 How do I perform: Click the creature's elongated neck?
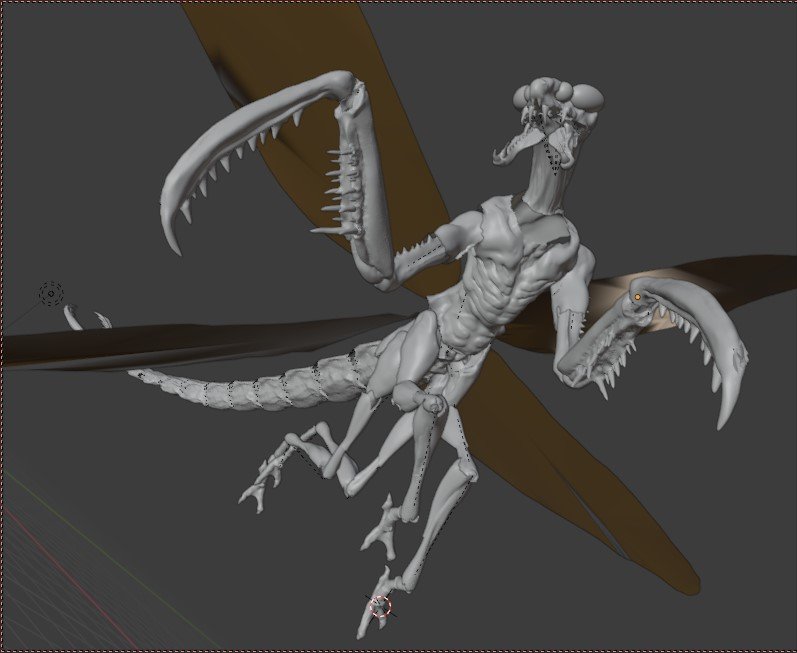pyautogui.click(x=541, y=178)
